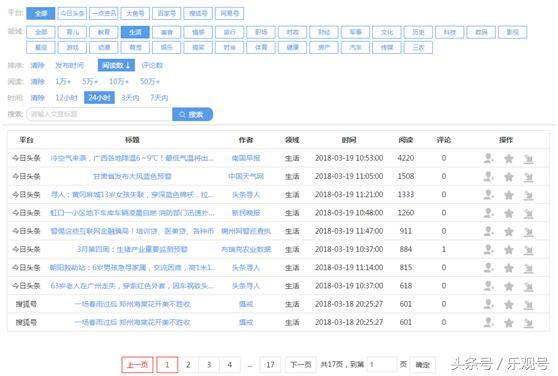Select the 3天内 time filter

pyautogui.click(x=130, y=97)
